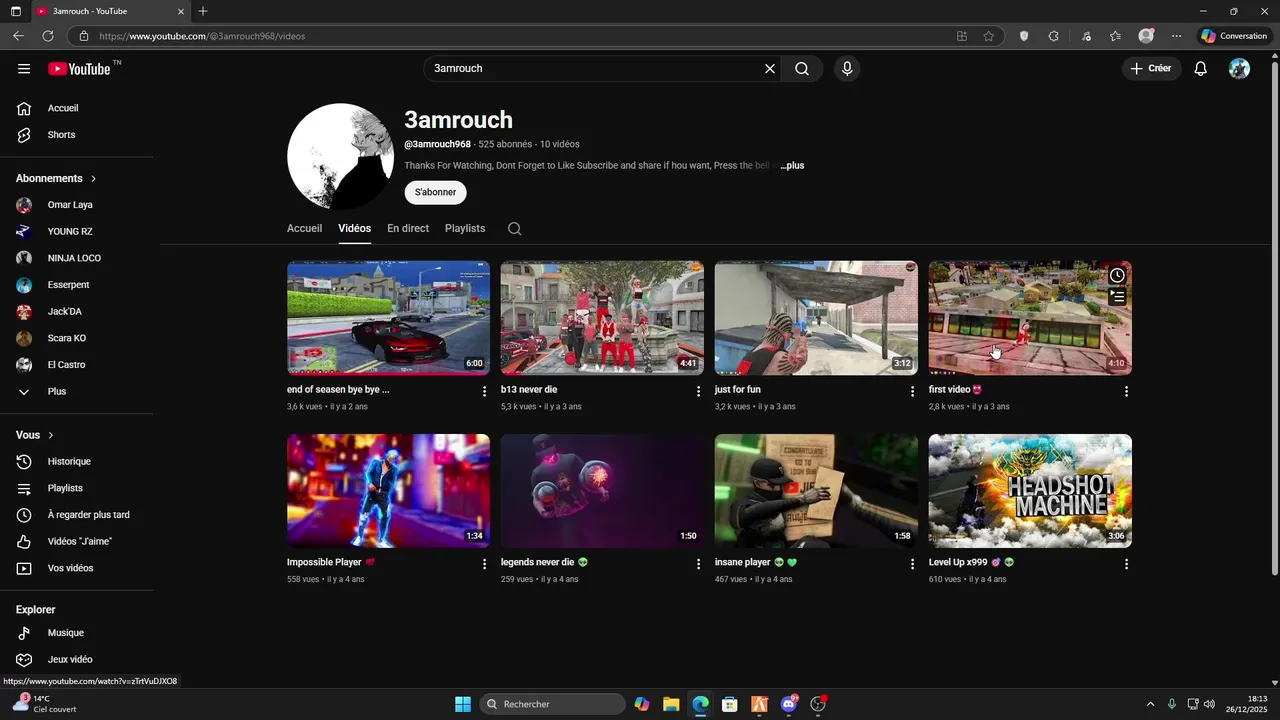Viewport: 1280px width, 720px height.
Task: Start voice search with microphone
Action: point(847,69)
